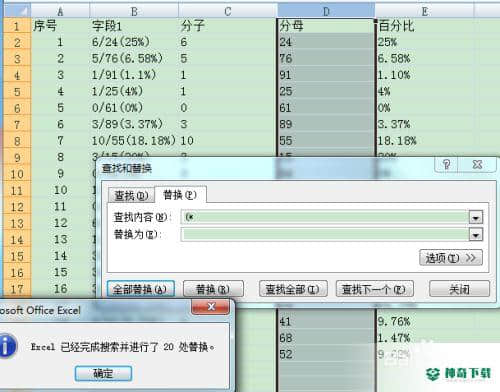Click header cell 分母
Image resolution: width=500 pixels, height=392 pixels.
tap(326, 26)
